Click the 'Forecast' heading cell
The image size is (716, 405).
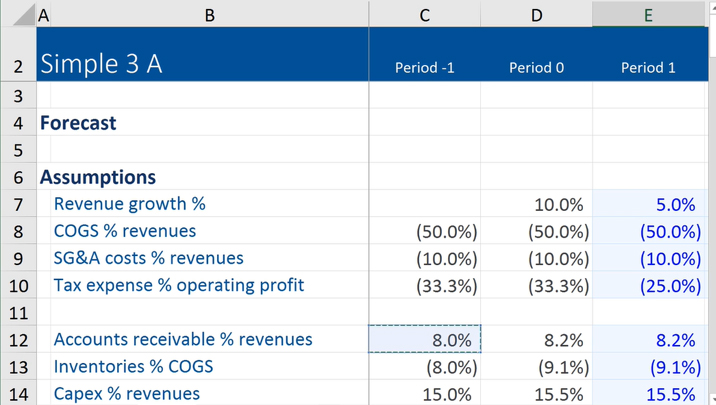tap(78, 123)
